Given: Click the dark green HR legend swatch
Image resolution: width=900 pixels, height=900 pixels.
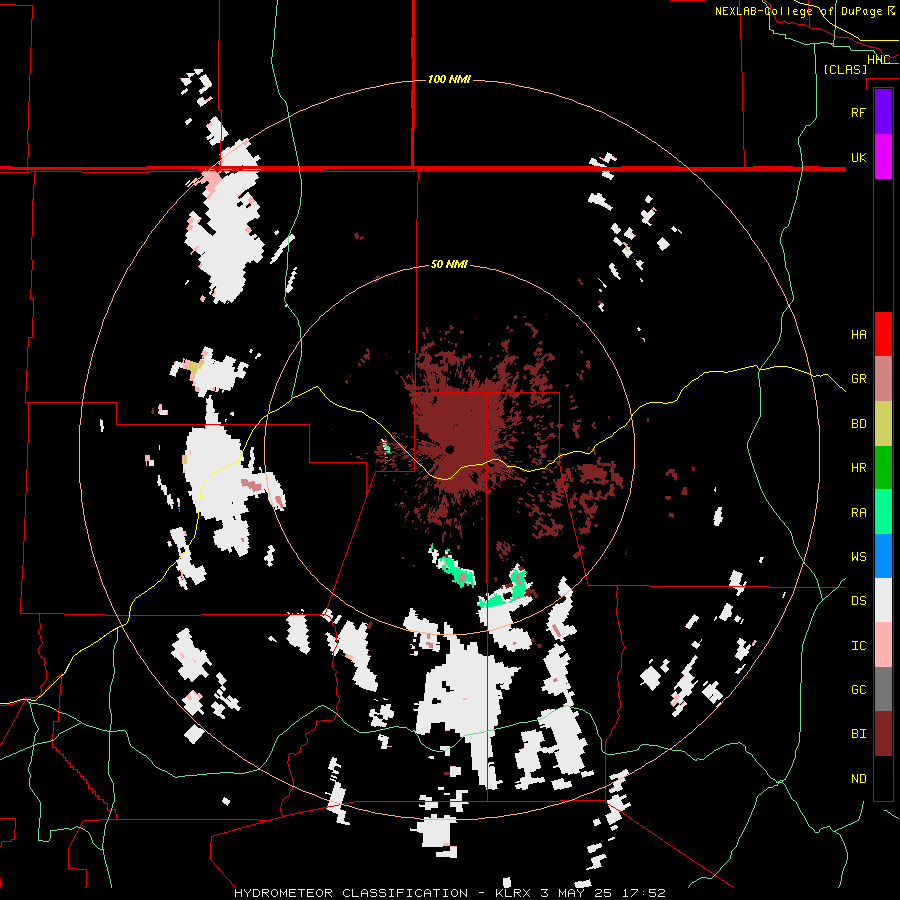Looking at the screenshot, I should click(x=883, y=468).
